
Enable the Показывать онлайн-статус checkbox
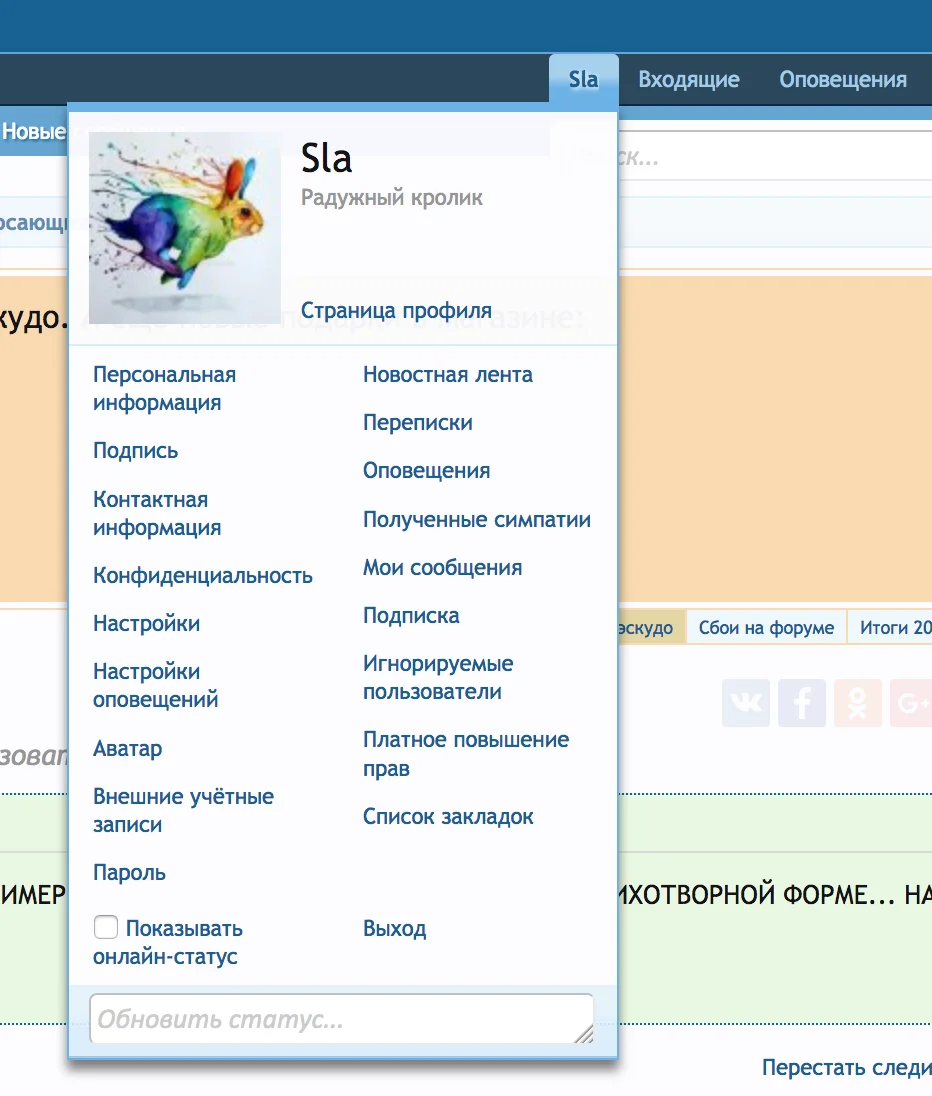pyautogui.click(x=106, y=927)
